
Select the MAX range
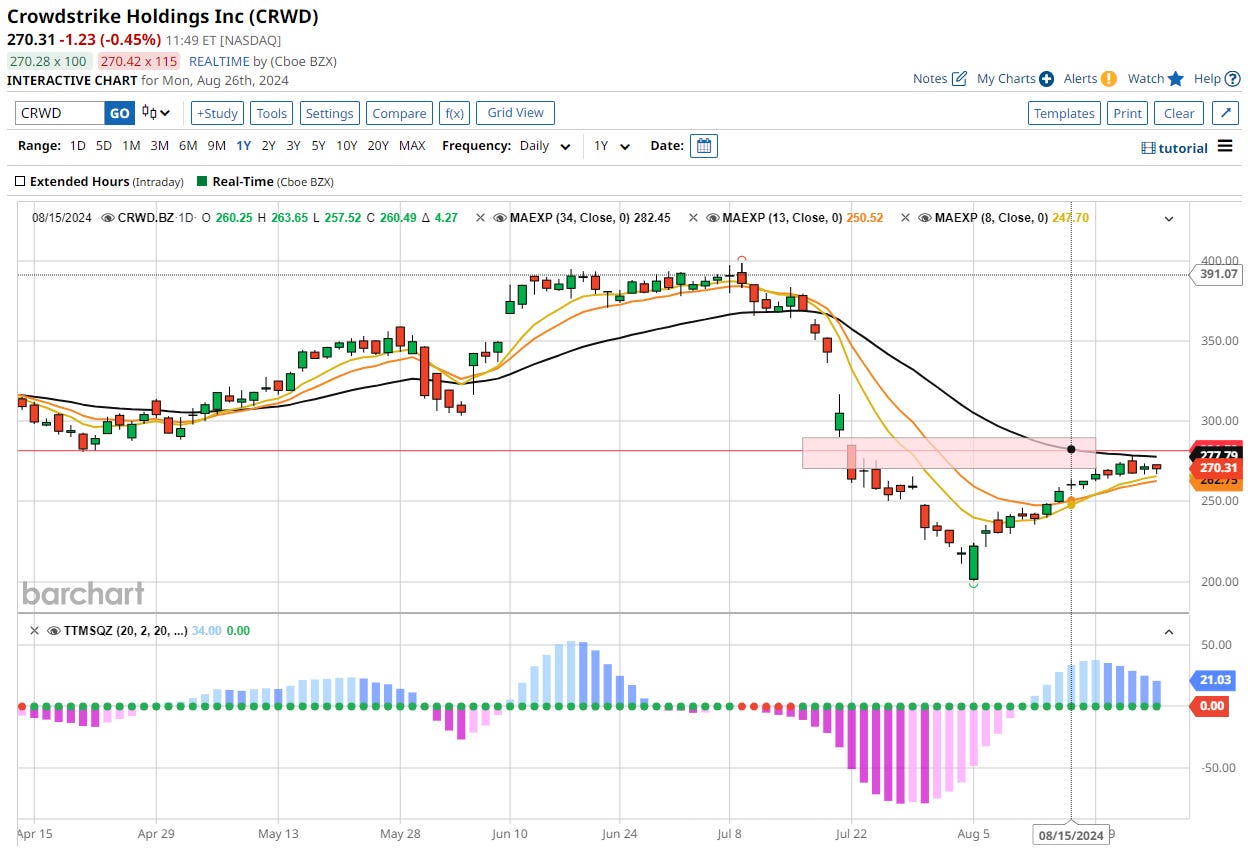[412, 146]
